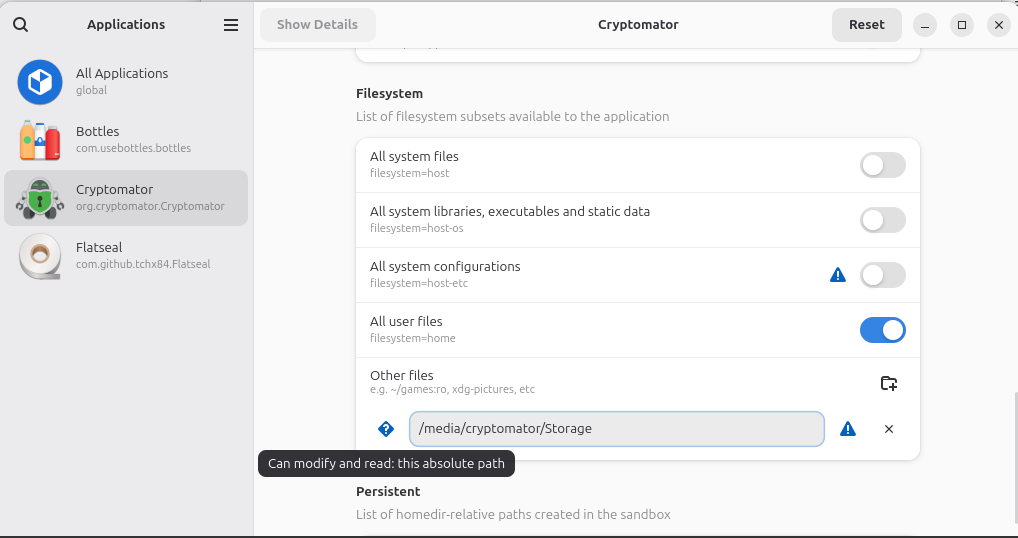The image size is (1018, 538).
Task: Disable the All user files toggle
Action: pos(882,330)
